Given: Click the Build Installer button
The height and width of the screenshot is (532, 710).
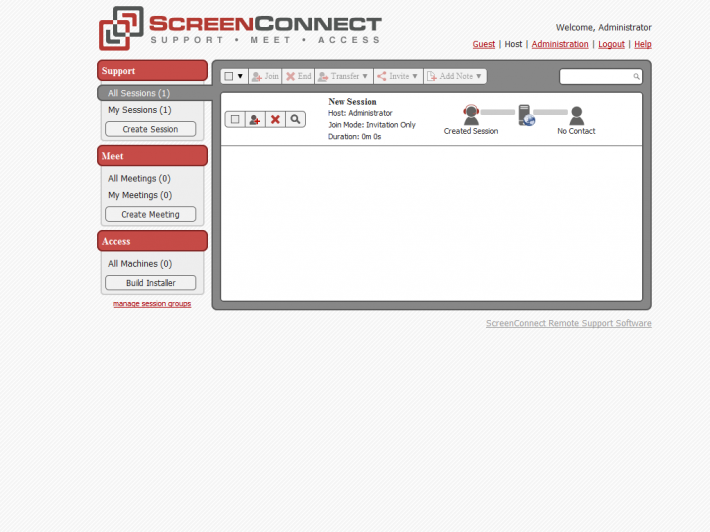Looking at the screenshot, I should point(151,283).
